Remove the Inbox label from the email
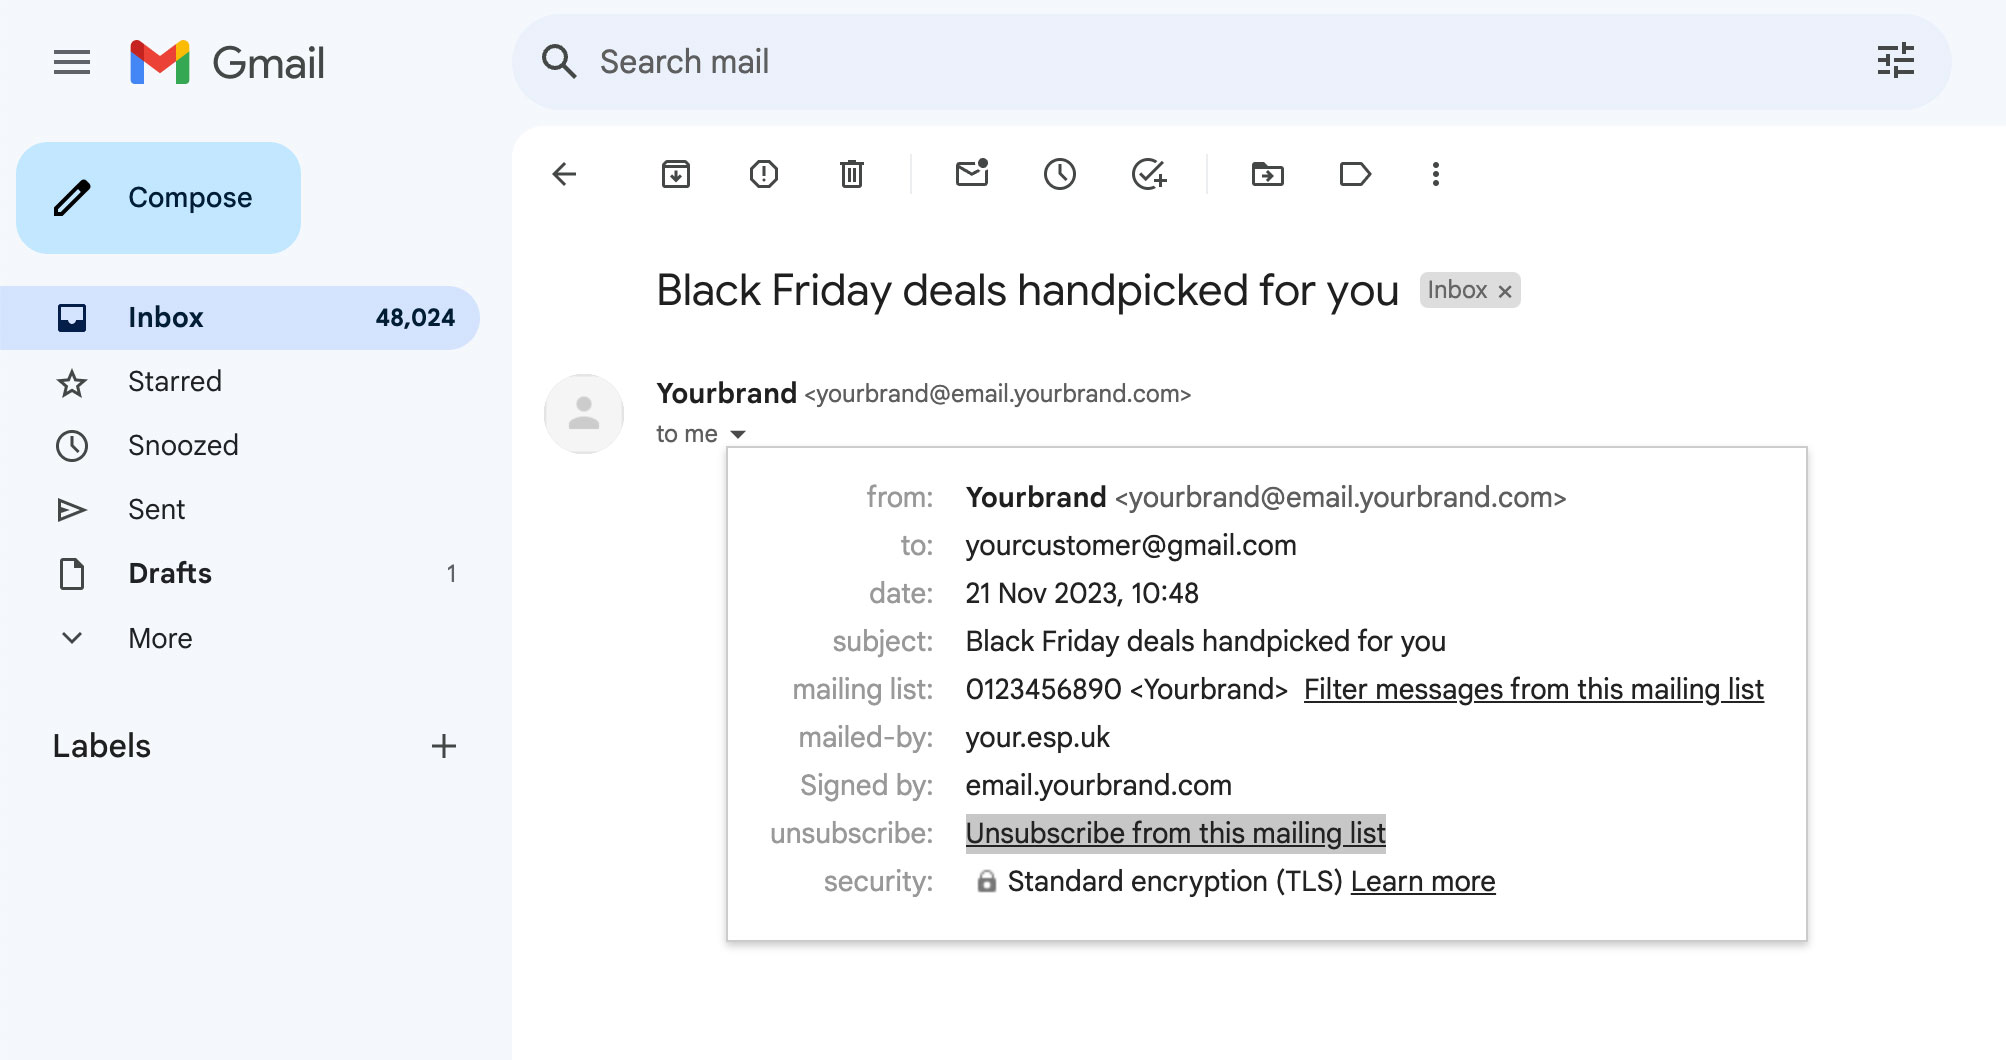 coord(1504,291)
